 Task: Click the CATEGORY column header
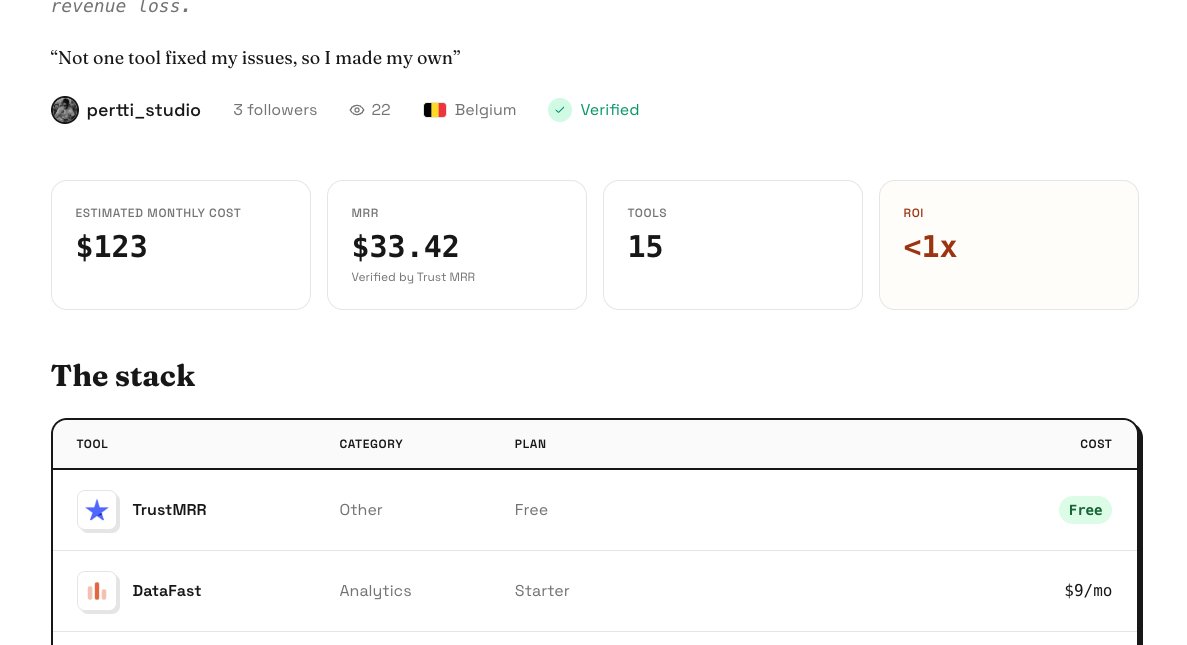[x=371, y=444]
